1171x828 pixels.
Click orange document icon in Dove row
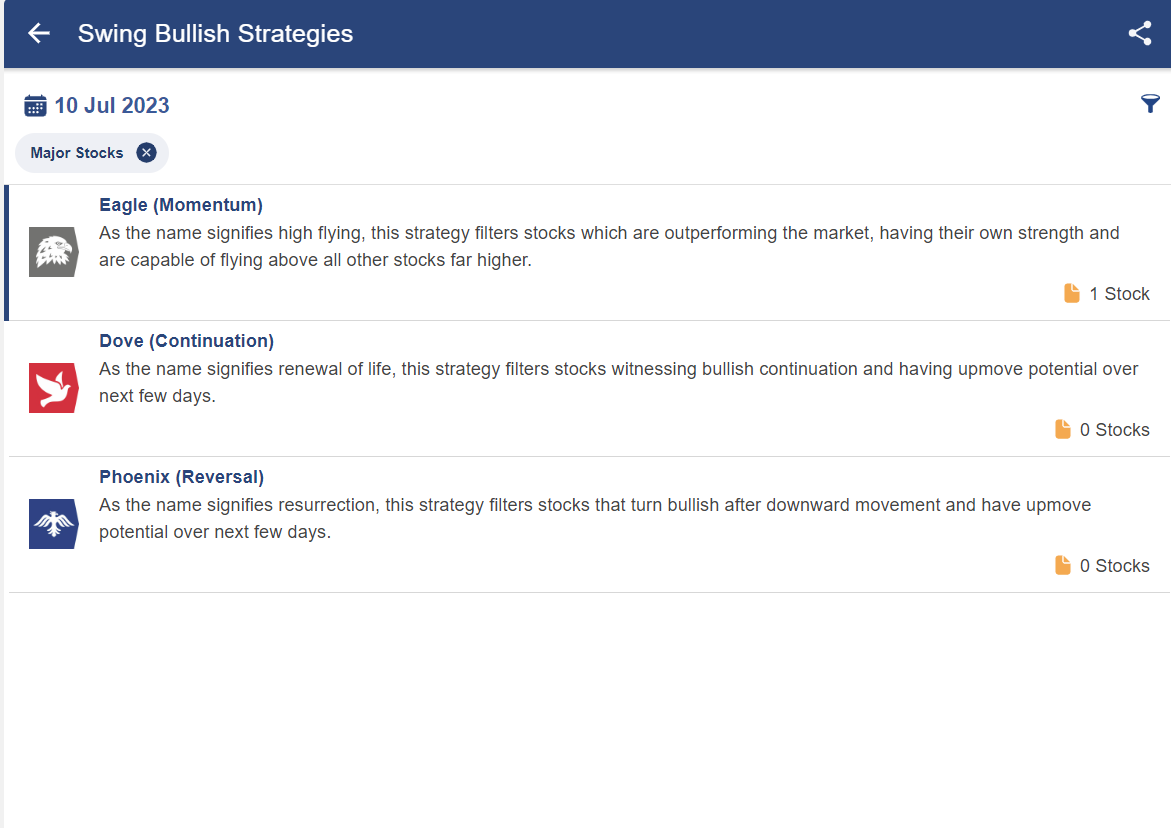1063,429
